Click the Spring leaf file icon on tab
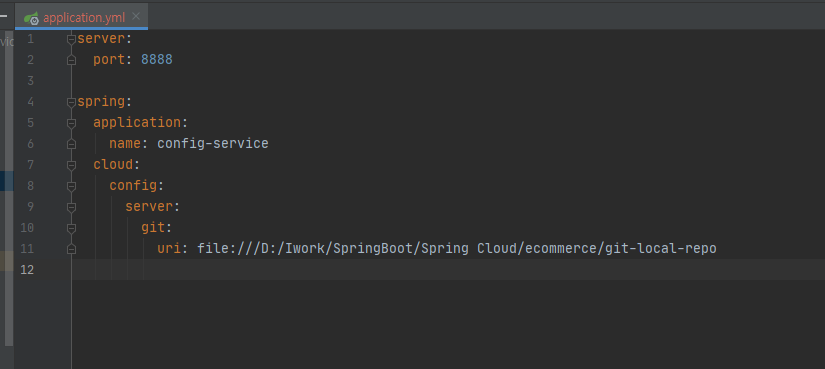 coord(32,18)
